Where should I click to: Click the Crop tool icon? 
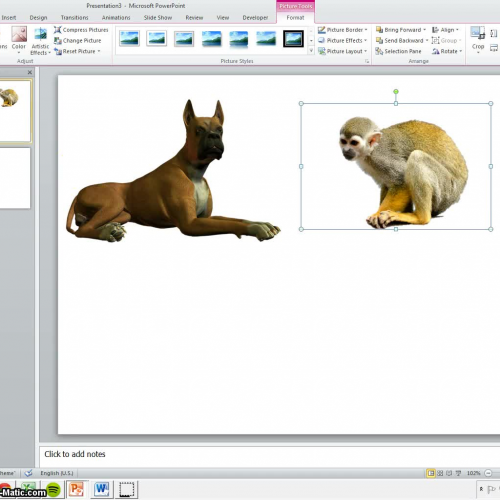478,33
